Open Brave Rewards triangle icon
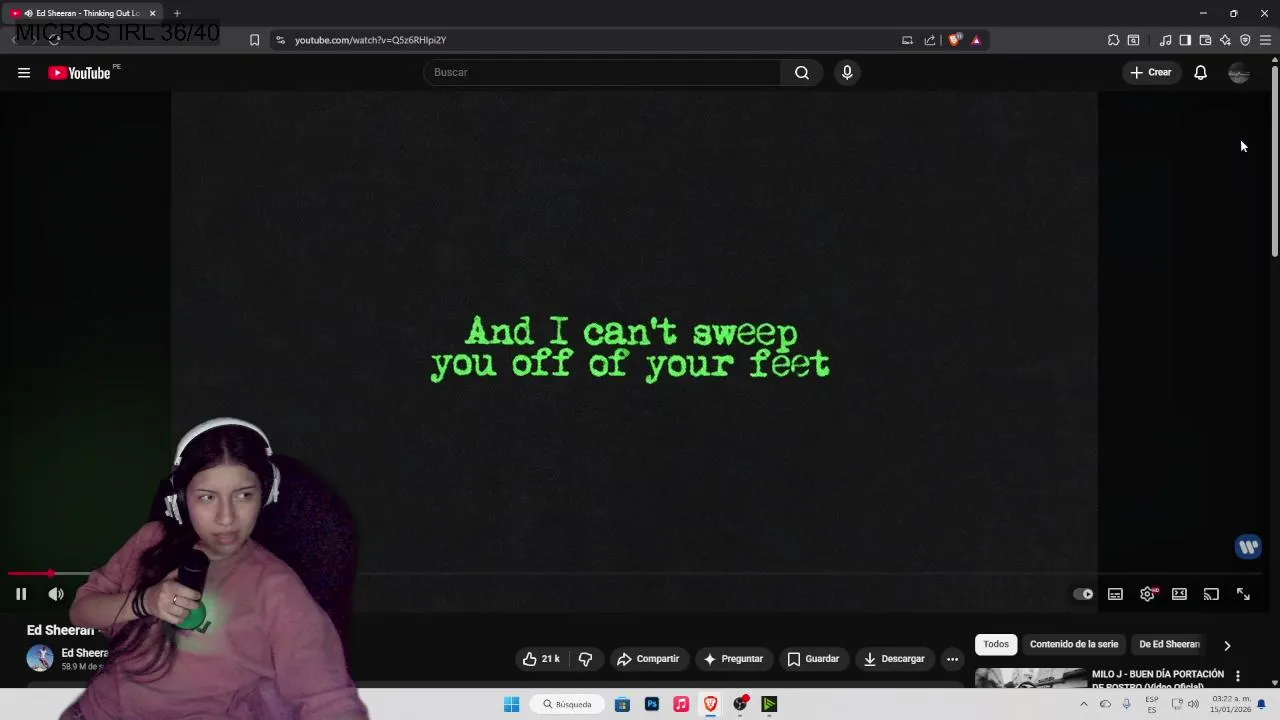The height and width of the screenshot is (720, 1280). [976, 40]
